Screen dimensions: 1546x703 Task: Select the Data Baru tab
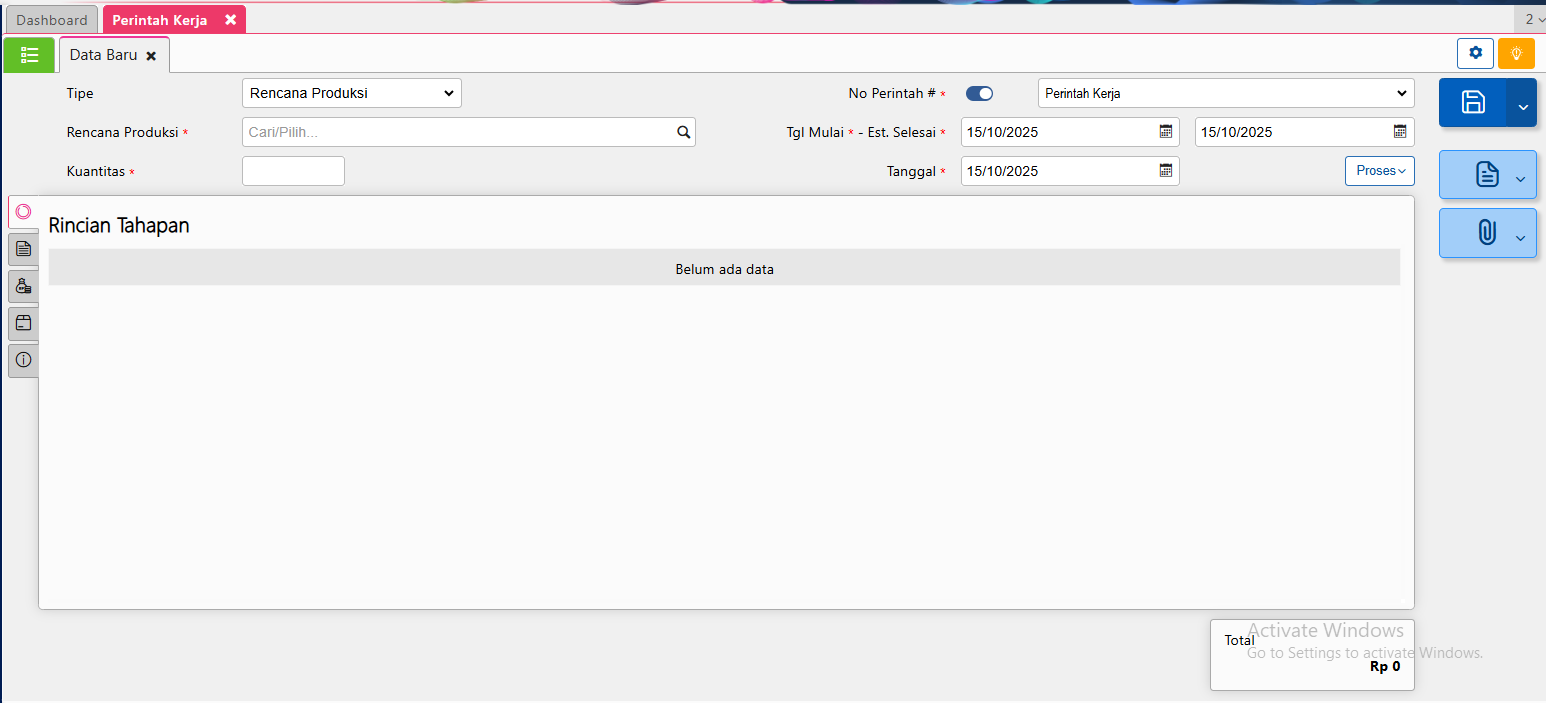(103, 55)
